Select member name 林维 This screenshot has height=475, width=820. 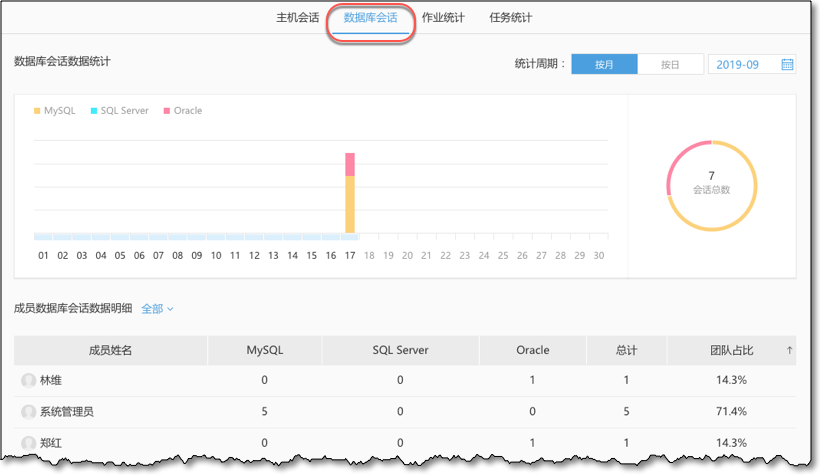tap(51, 380)
